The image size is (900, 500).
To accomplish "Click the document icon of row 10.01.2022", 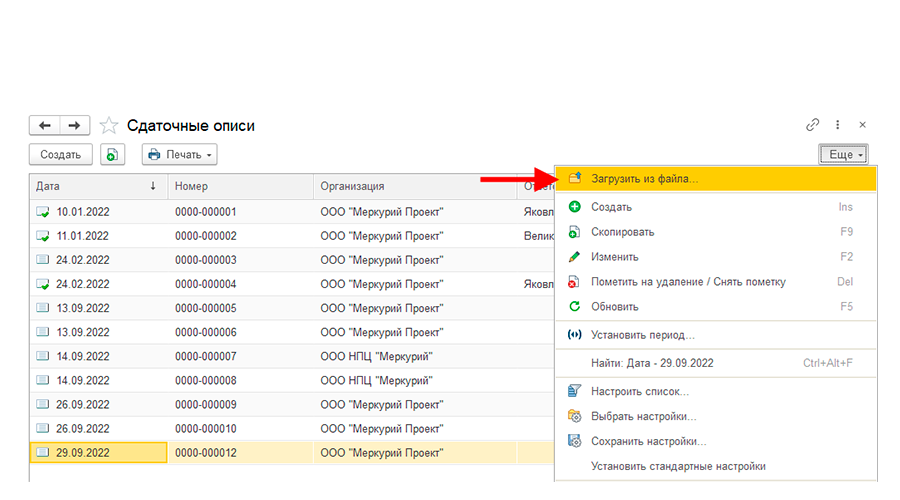I will coord(42,212).
